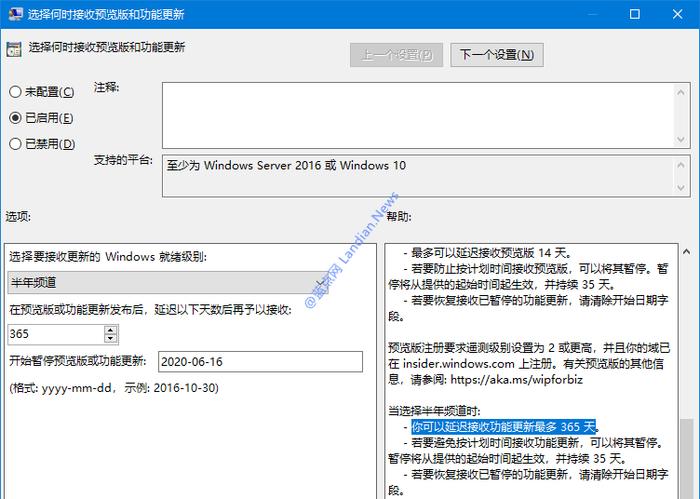700x499 pixels.
Task: Click the comment box scroll down arrow
Action: (680, 139)
